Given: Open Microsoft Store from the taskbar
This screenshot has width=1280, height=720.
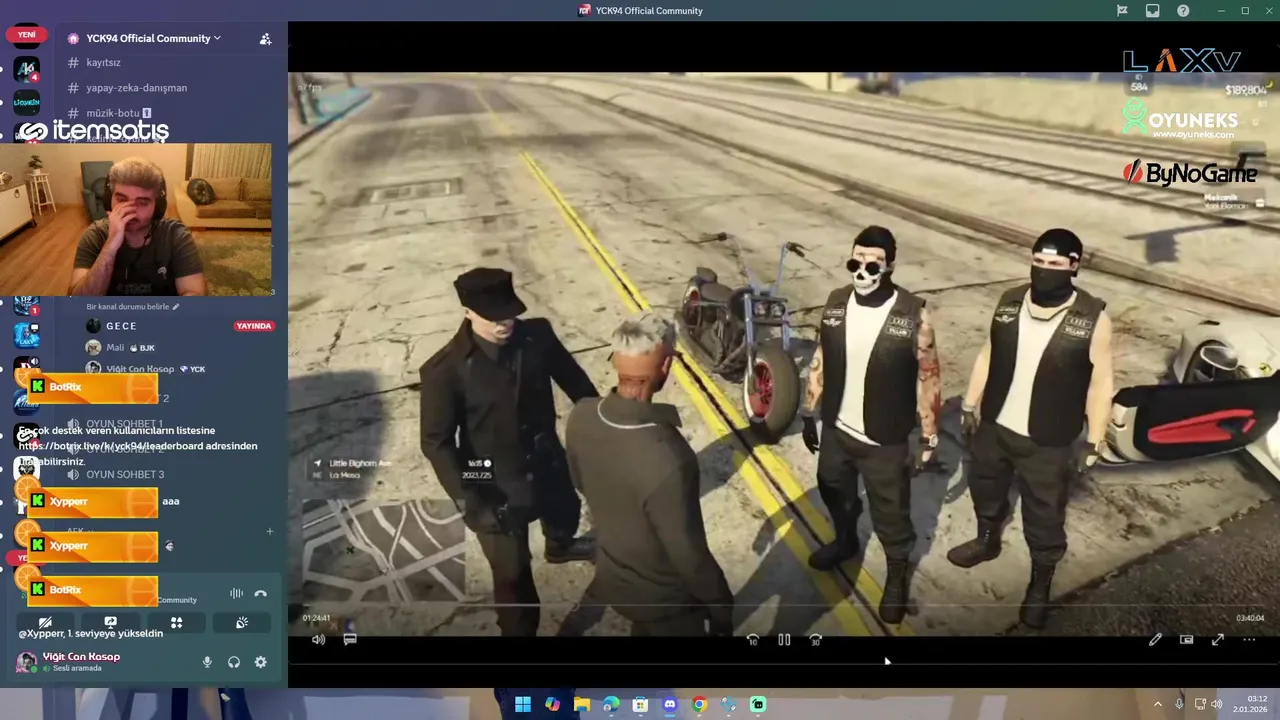Looking at the screenshot, I should coord(640,705).
